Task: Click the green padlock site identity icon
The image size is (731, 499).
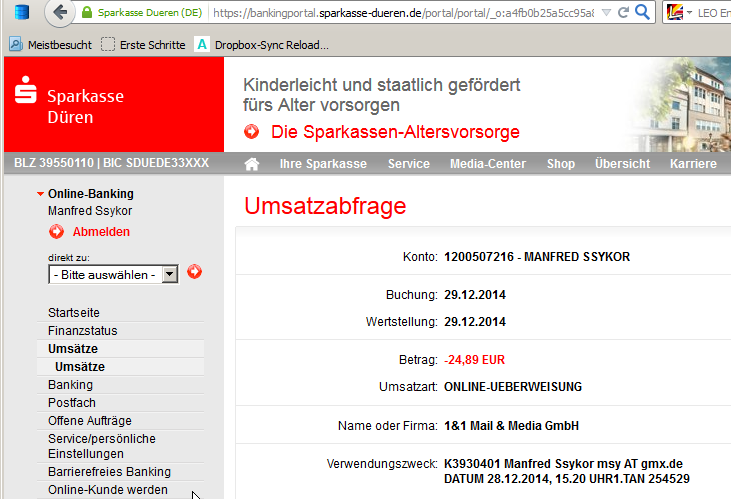Action: (x=87, y=14)
